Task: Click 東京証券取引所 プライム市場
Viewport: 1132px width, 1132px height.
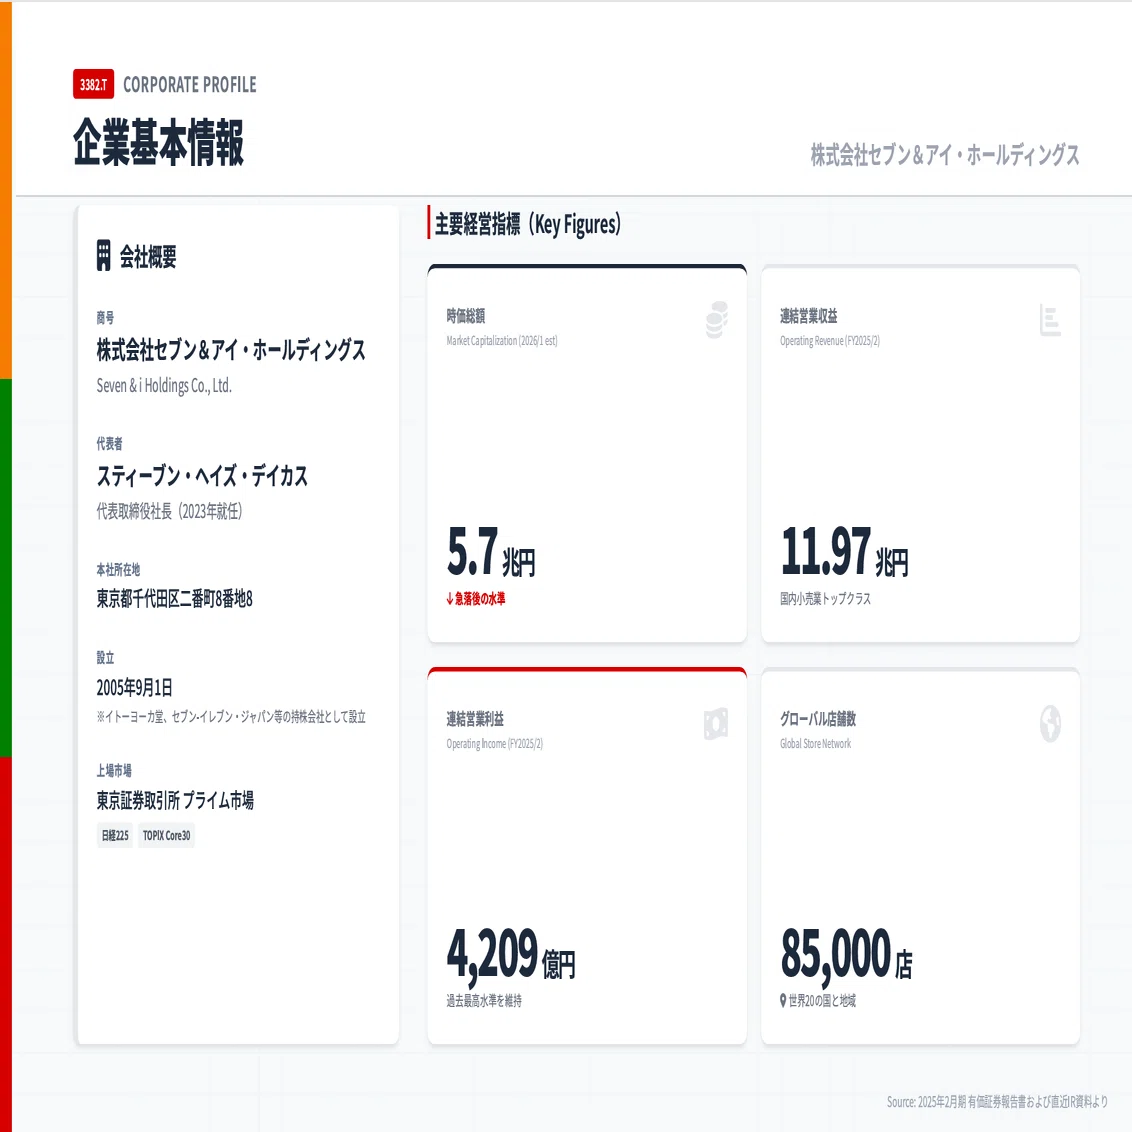Action: [x=175, y=800]
